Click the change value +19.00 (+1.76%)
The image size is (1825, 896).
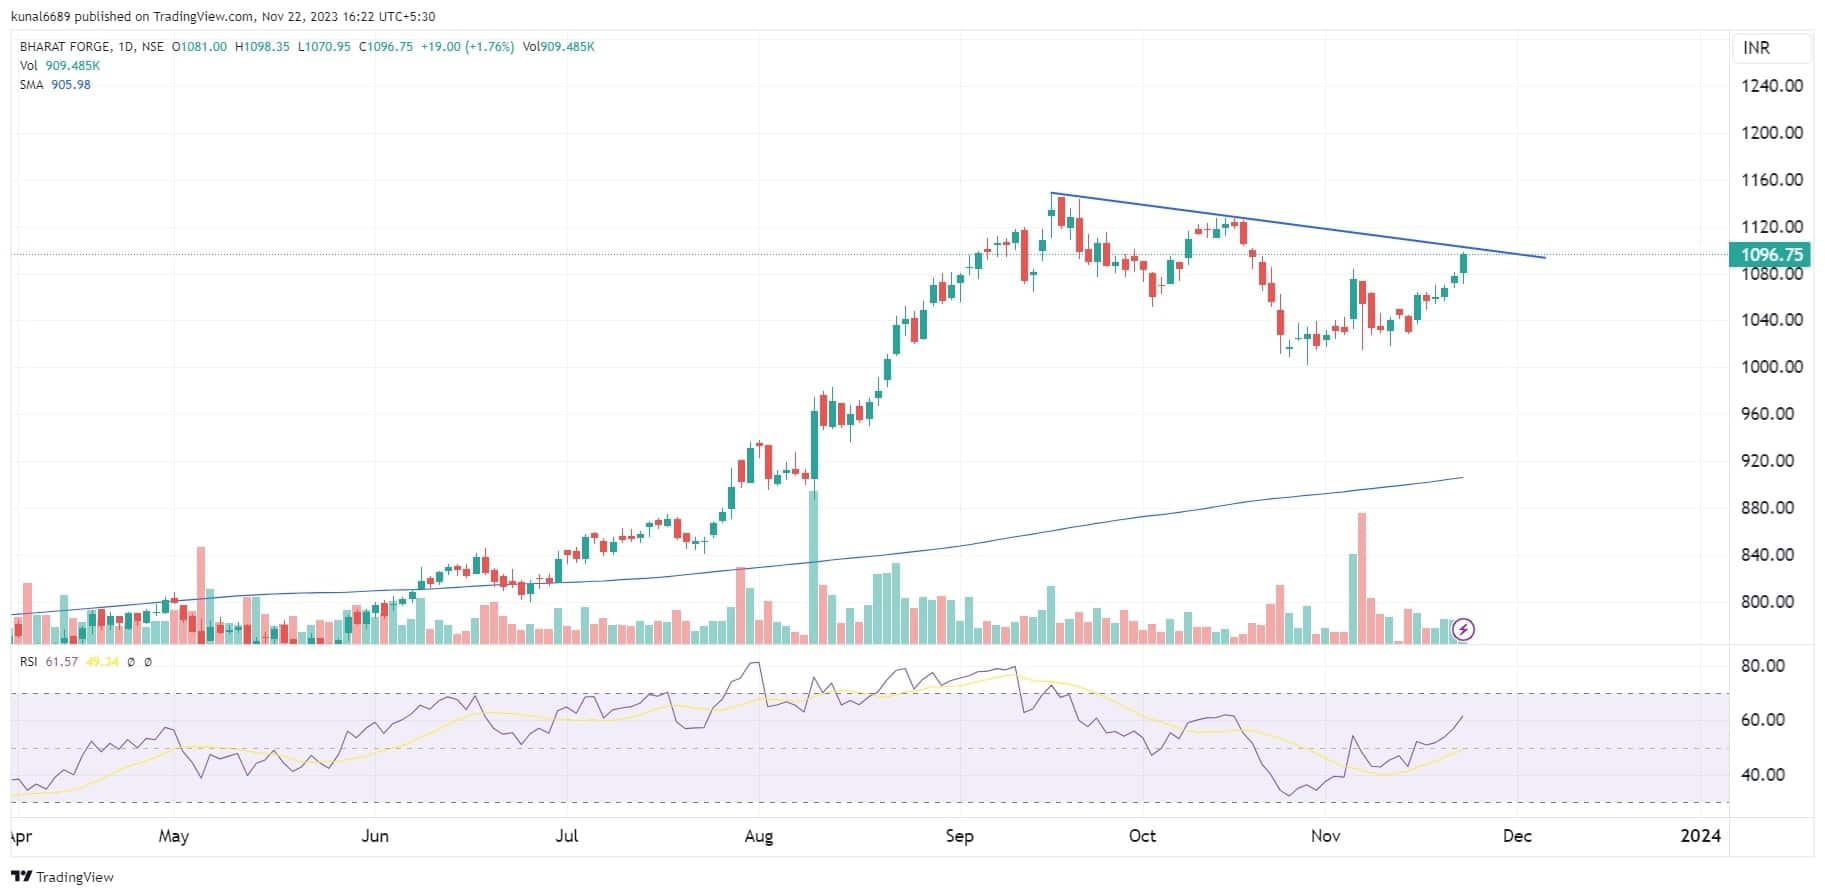tap(467, 47)
